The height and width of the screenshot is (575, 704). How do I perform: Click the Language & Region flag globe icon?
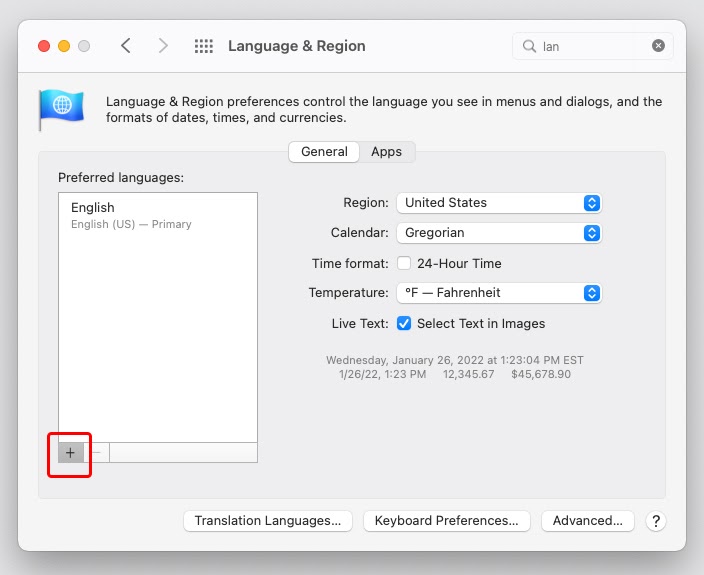tap(62, 109)
